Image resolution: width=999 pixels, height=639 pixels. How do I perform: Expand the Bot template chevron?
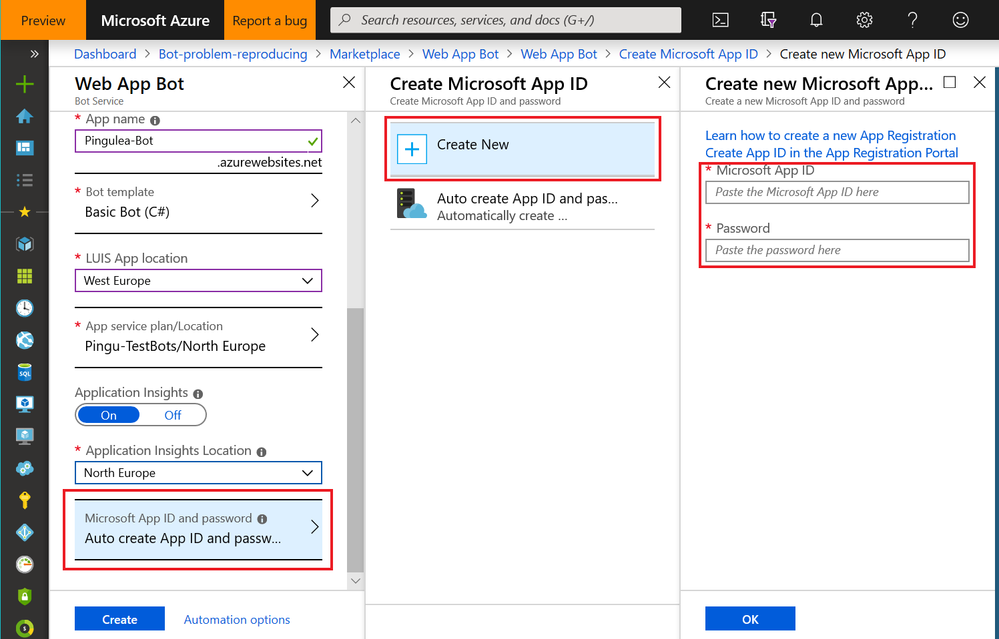tap(315, 201)
